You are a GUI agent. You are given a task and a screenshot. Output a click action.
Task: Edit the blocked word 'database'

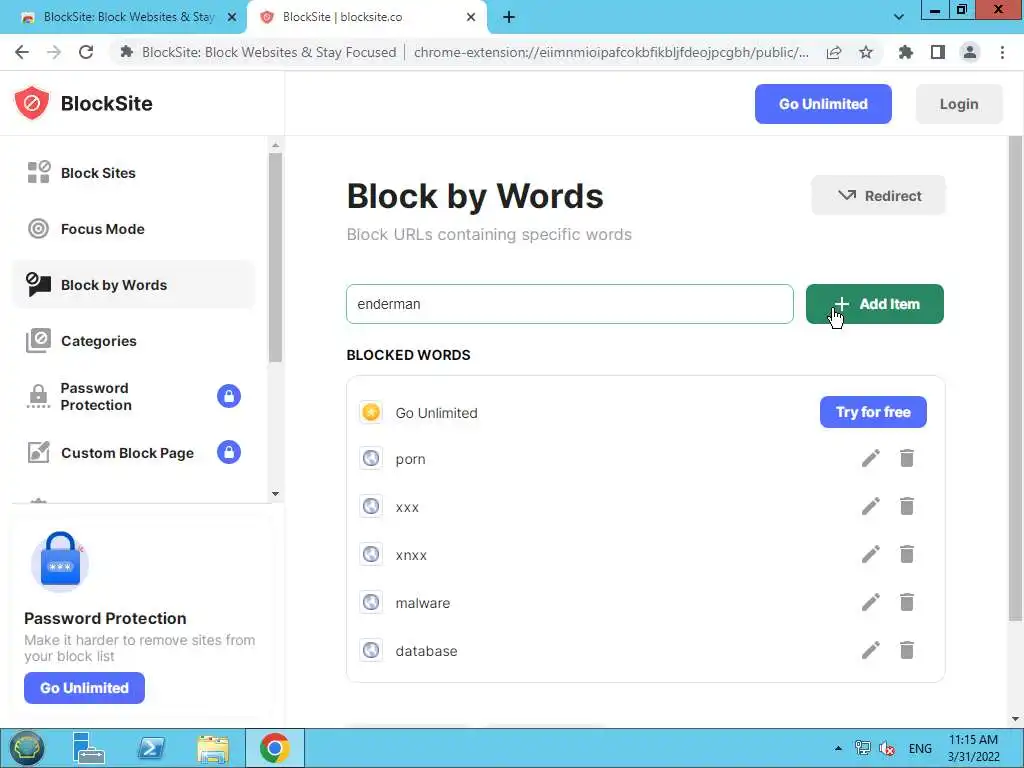tap(871, 650)
